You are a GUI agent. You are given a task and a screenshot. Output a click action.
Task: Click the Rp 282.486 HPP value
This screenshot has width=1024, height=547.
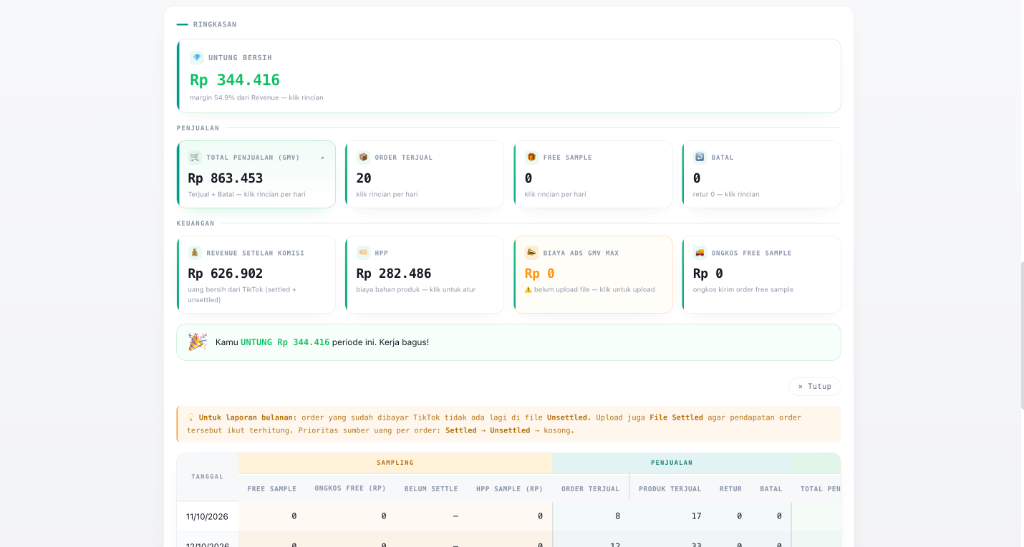[x=394, y=274]
